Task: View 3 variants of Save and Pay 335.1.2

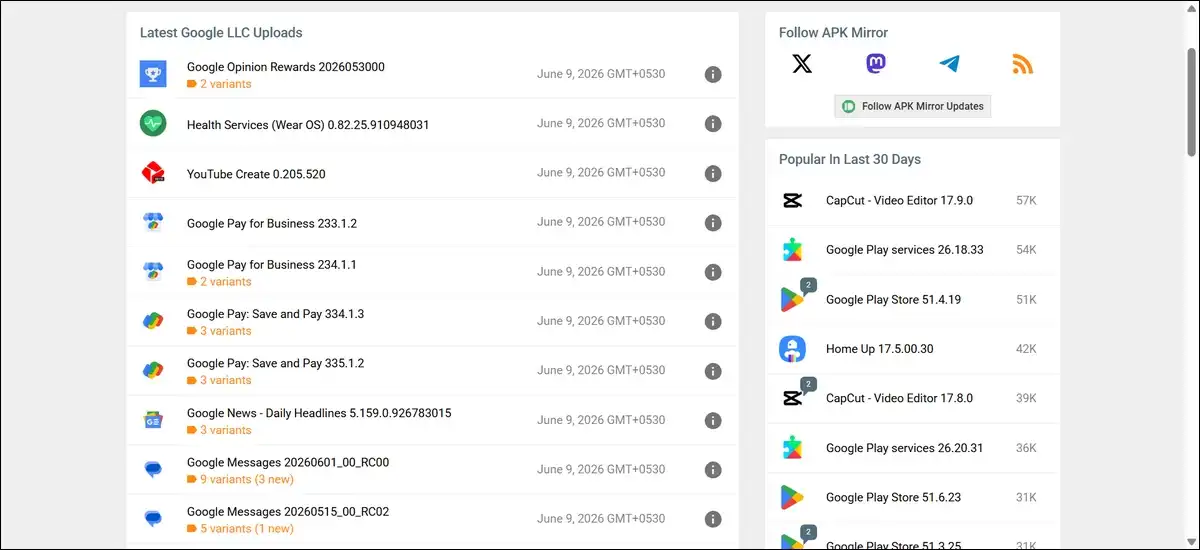Action: (x=219, y=380)
